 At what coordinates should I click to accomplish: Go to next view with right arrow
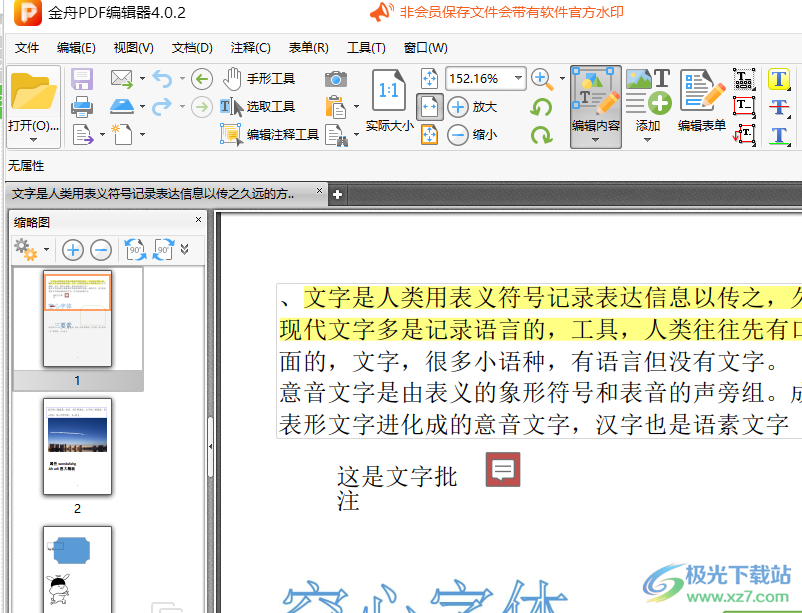coord(202,107)
